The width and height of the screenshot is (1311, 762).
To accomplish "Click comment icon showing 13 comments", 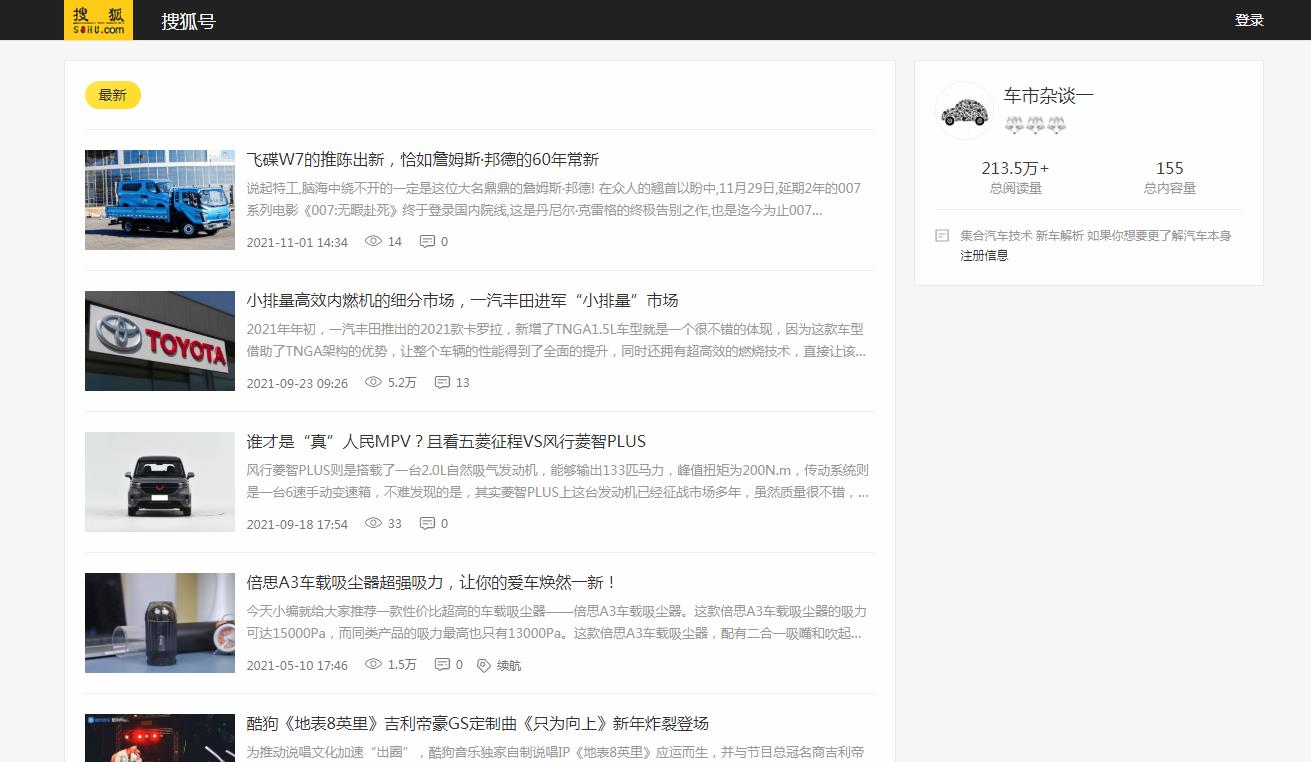I will click(x=442, y=382).
